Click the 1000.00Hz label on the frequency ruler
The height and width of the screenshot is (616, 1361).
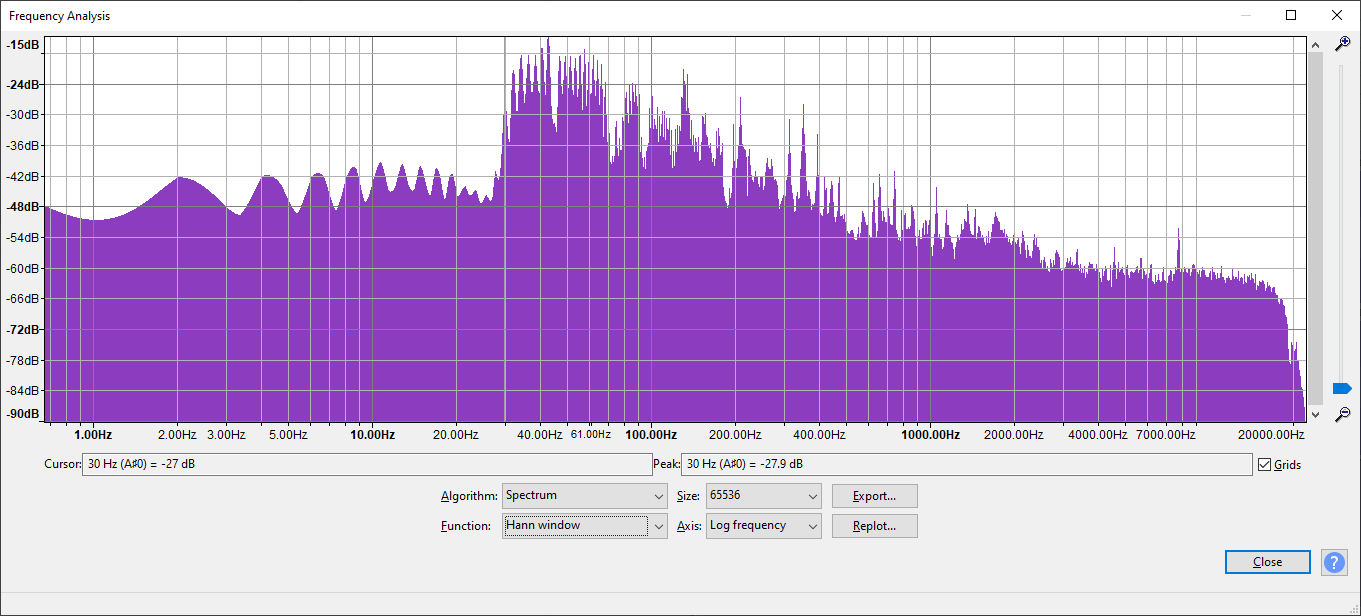(930, 435)
